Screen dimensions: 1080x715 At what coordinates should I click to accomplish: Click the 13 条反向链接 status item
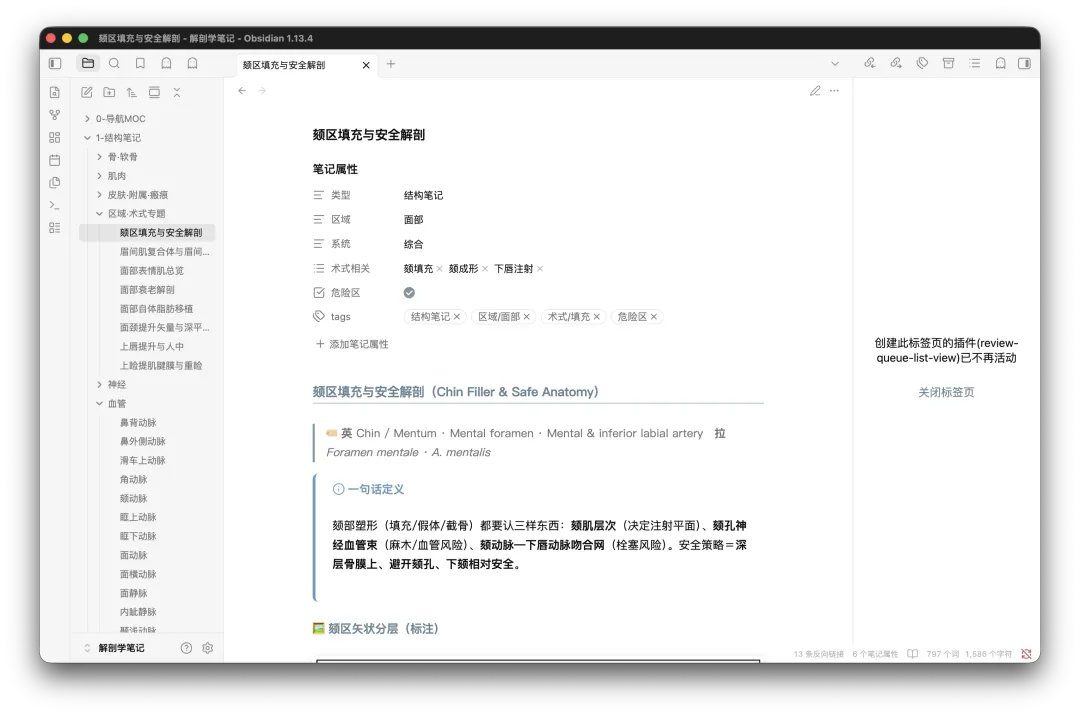point(818,654)
